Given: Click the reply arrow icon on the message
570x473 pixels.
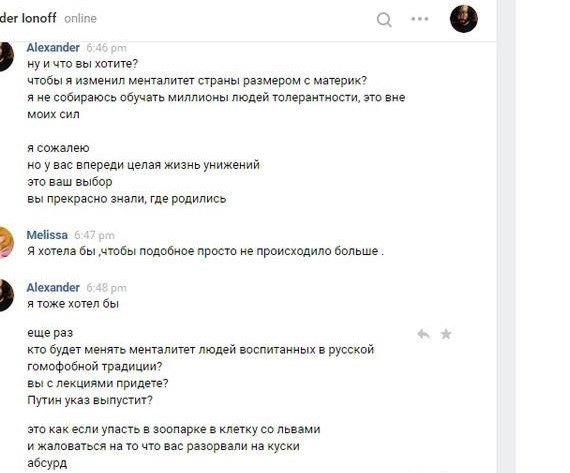Looking at the screenshot, I should pos(424,334).
